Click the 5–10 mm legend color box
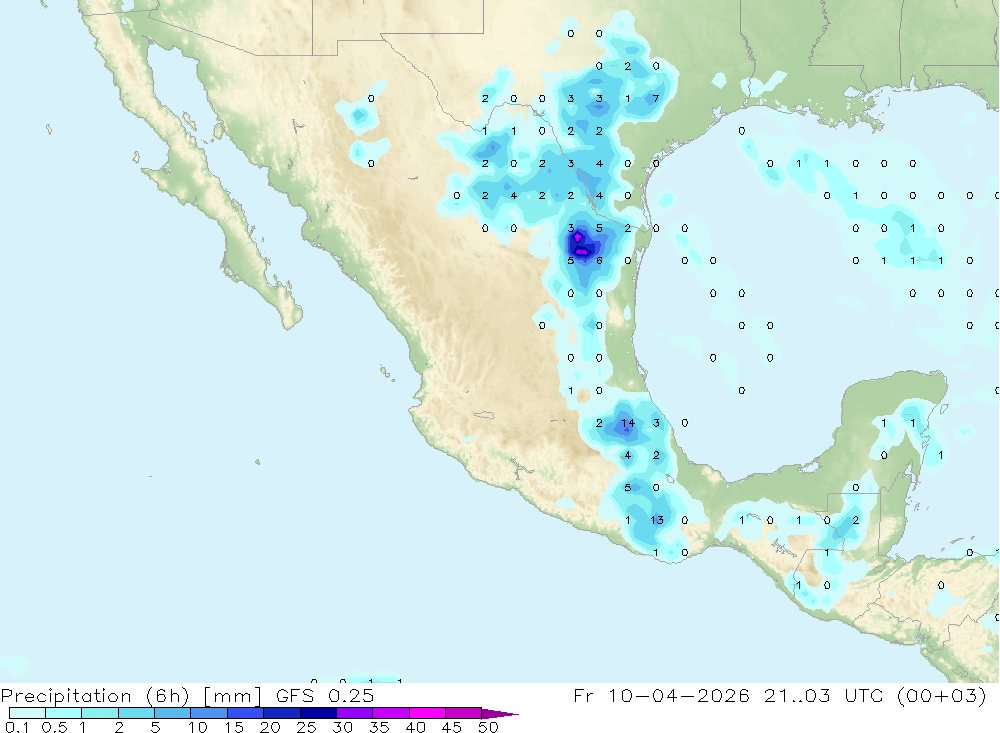 coord(173,713)
